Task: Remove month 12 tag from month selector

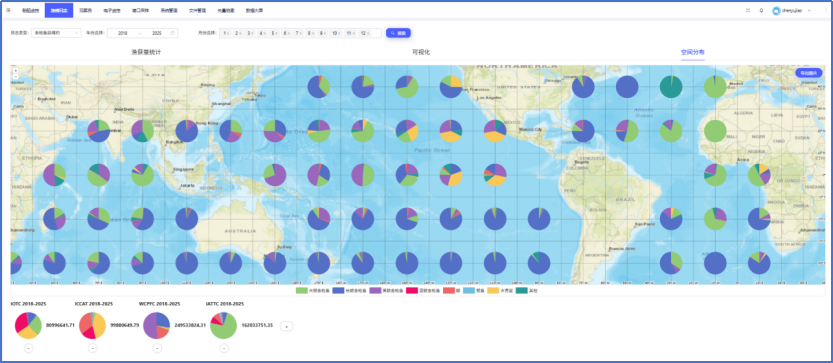Action: click(367, 33)
